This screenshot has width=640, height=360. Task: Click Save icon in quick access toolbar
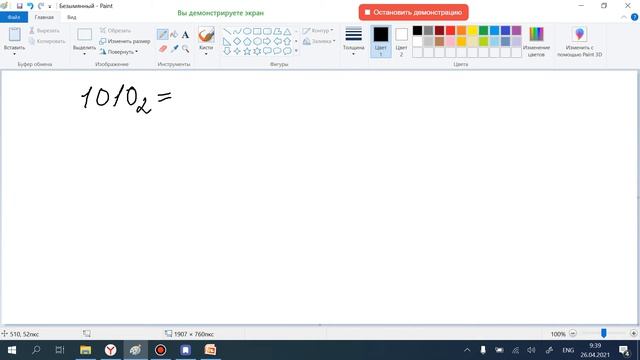tap(19, 6)
